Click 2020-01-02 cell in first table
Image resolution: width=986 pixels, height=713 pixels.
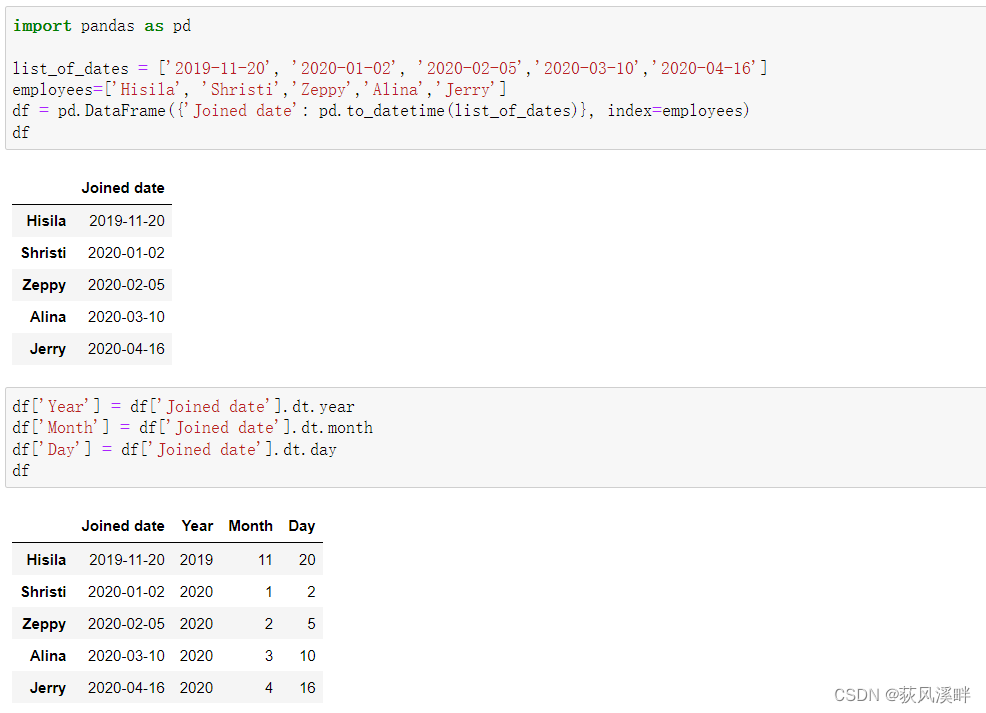[126, 253]
